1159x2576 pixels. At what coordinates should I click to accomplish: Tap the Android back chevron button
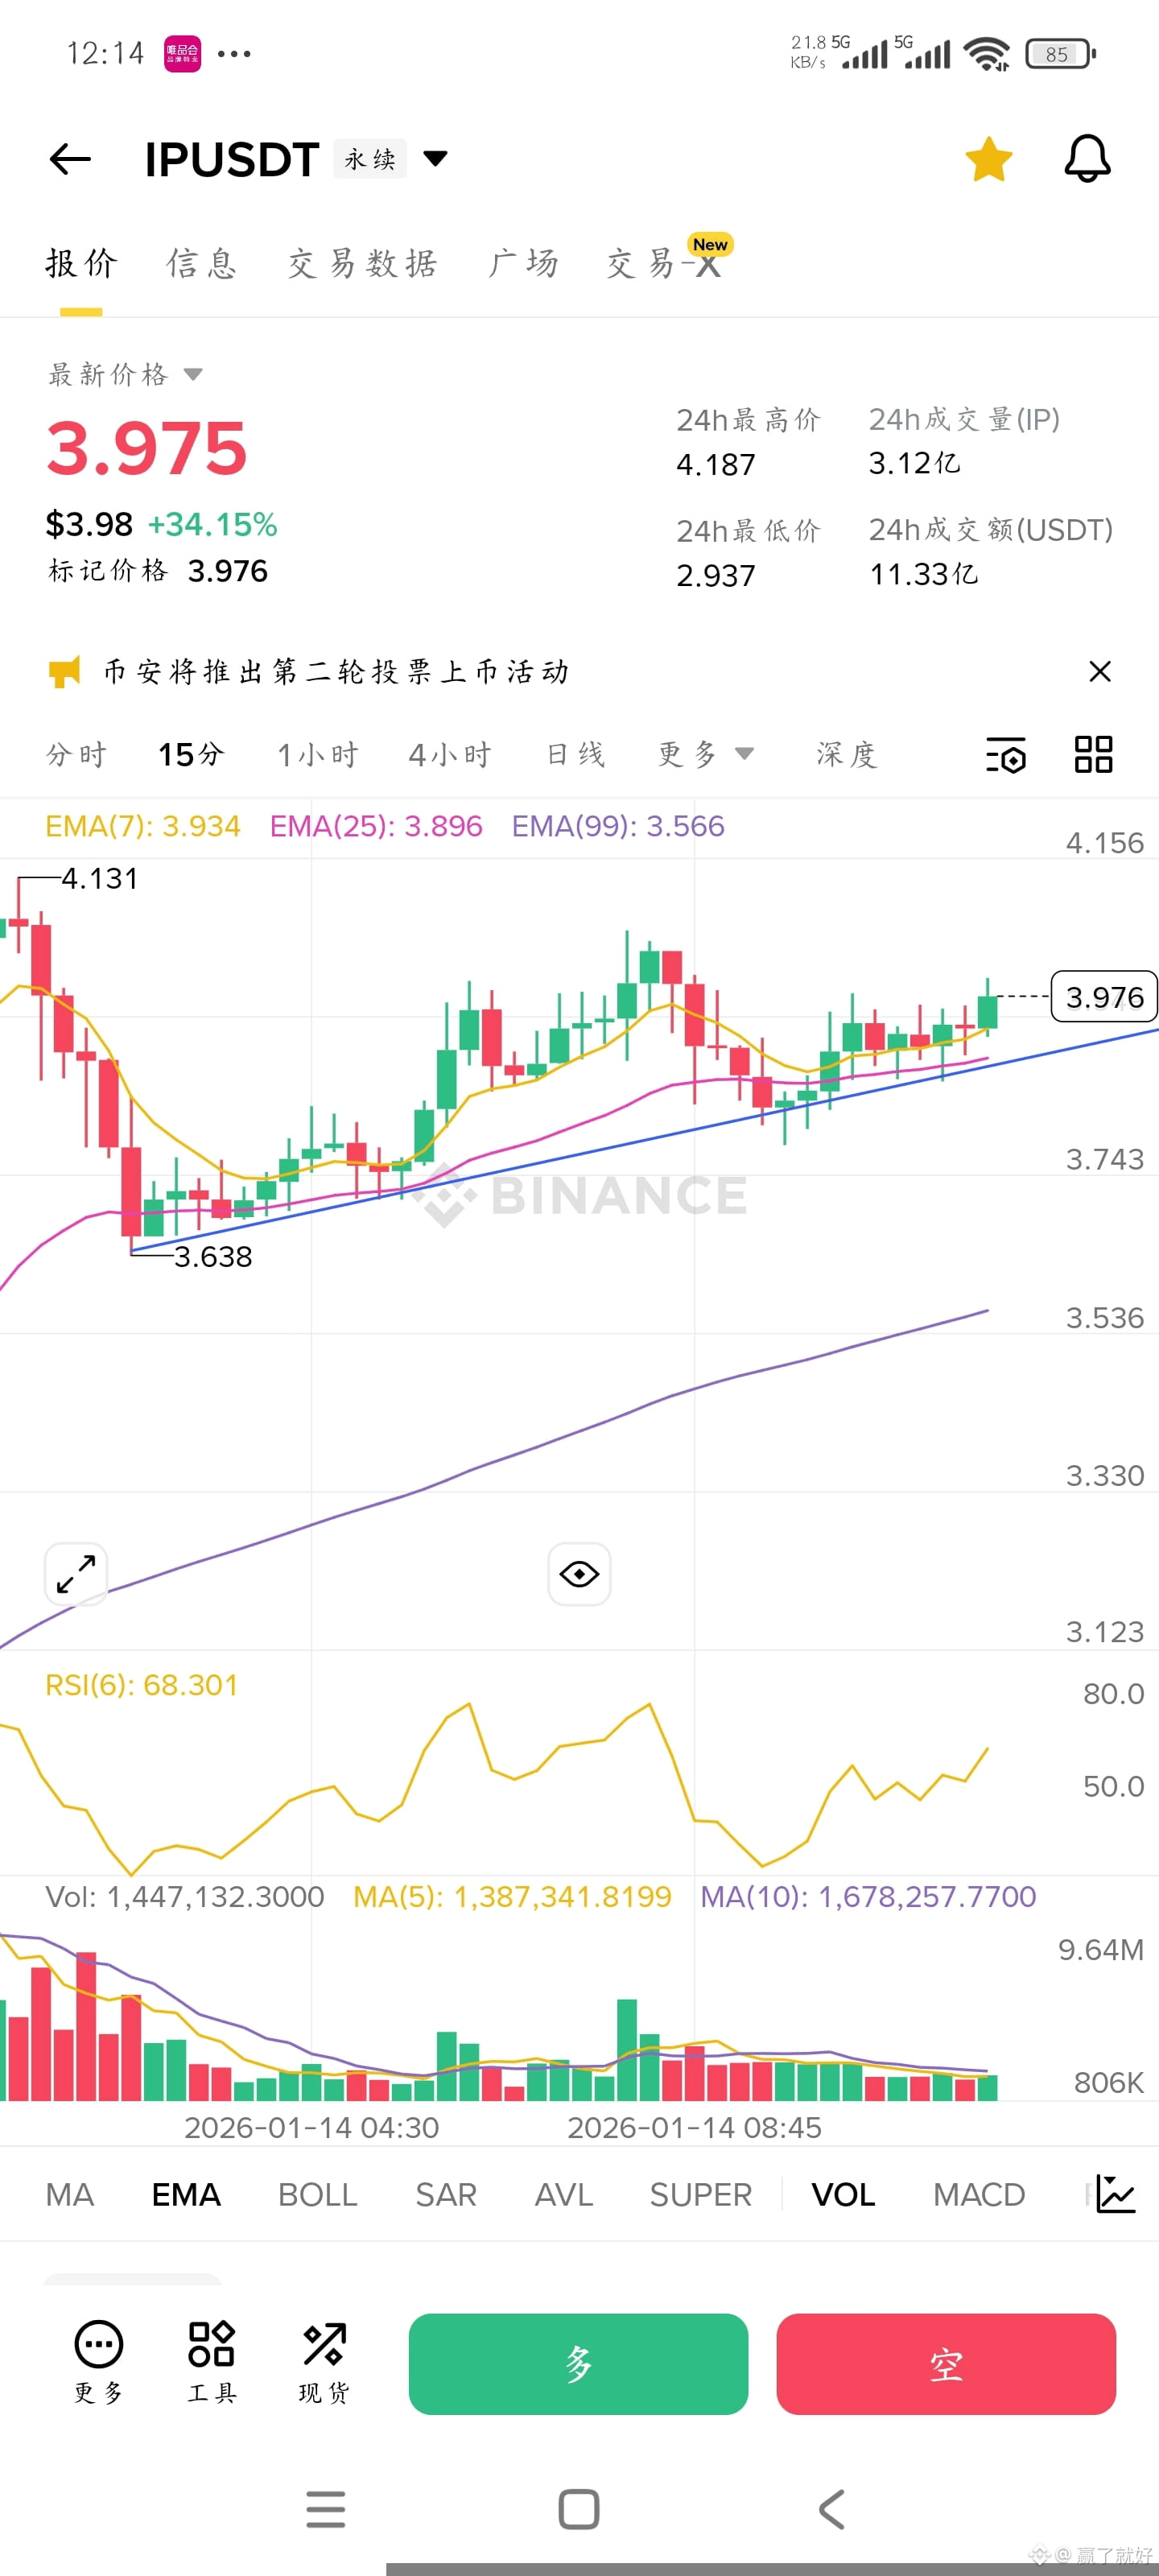click(831, 2509)
